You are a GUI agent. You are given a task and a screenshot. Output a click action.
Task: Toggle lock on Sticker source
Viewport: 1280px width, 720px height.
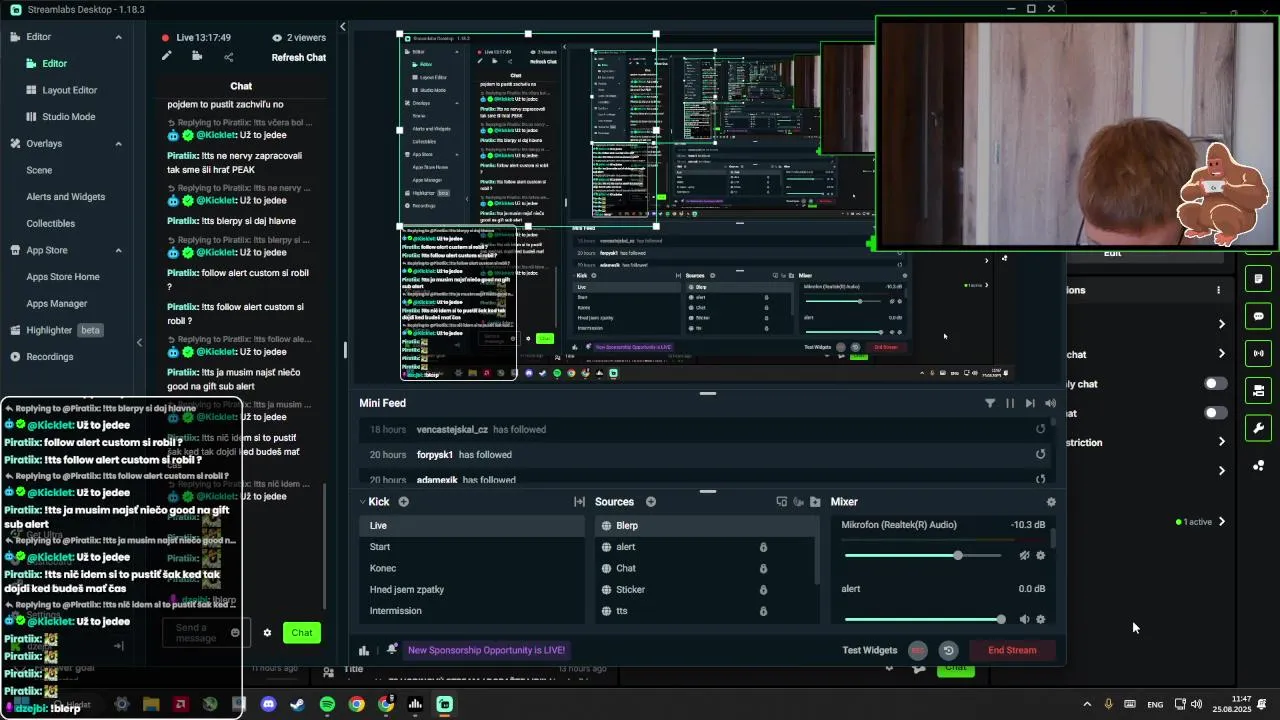tap(763, 590)
